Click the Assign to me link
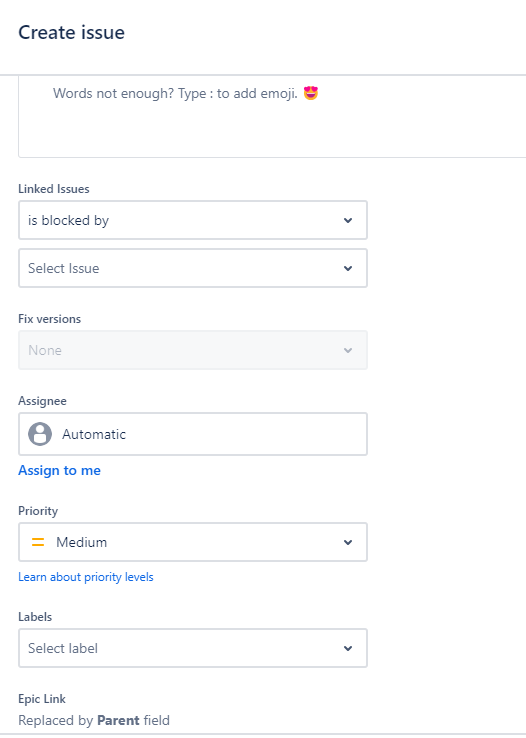 (x=59, y=470)
